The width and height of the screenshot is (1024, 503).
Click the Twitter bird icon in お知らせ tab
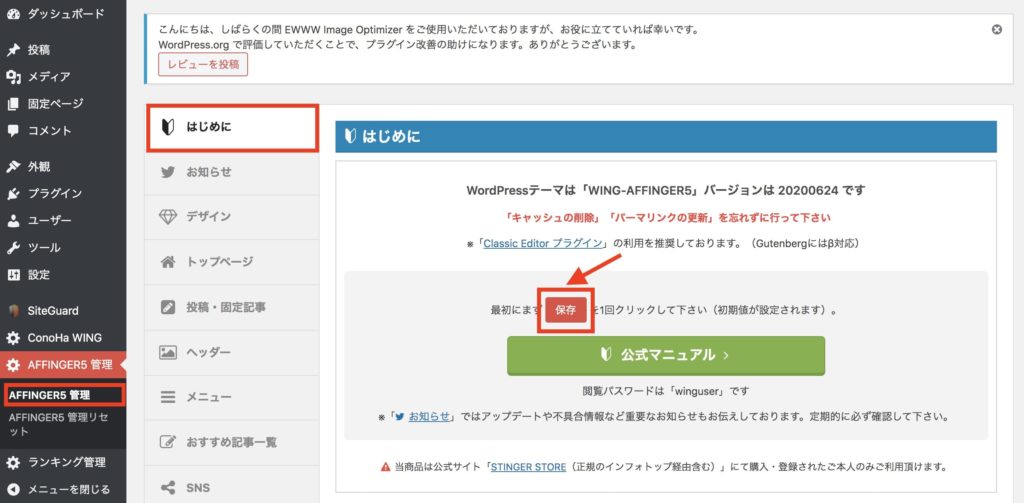tap(168, 172)
